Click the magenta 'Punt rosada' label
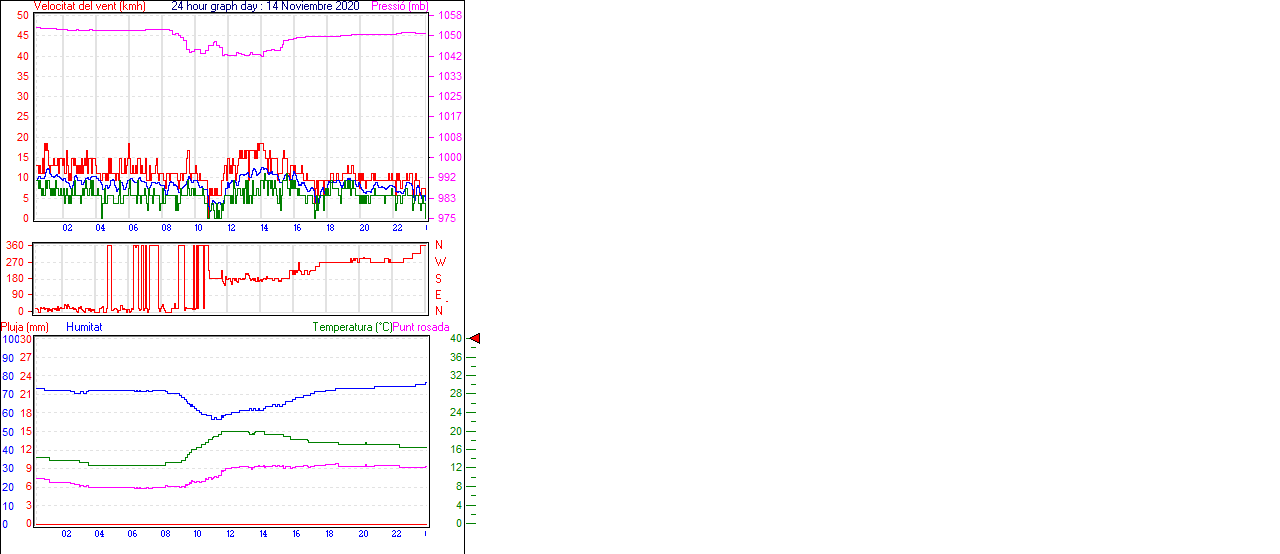The width and height of the screenshot is (1280, 554). coord(421,327)
